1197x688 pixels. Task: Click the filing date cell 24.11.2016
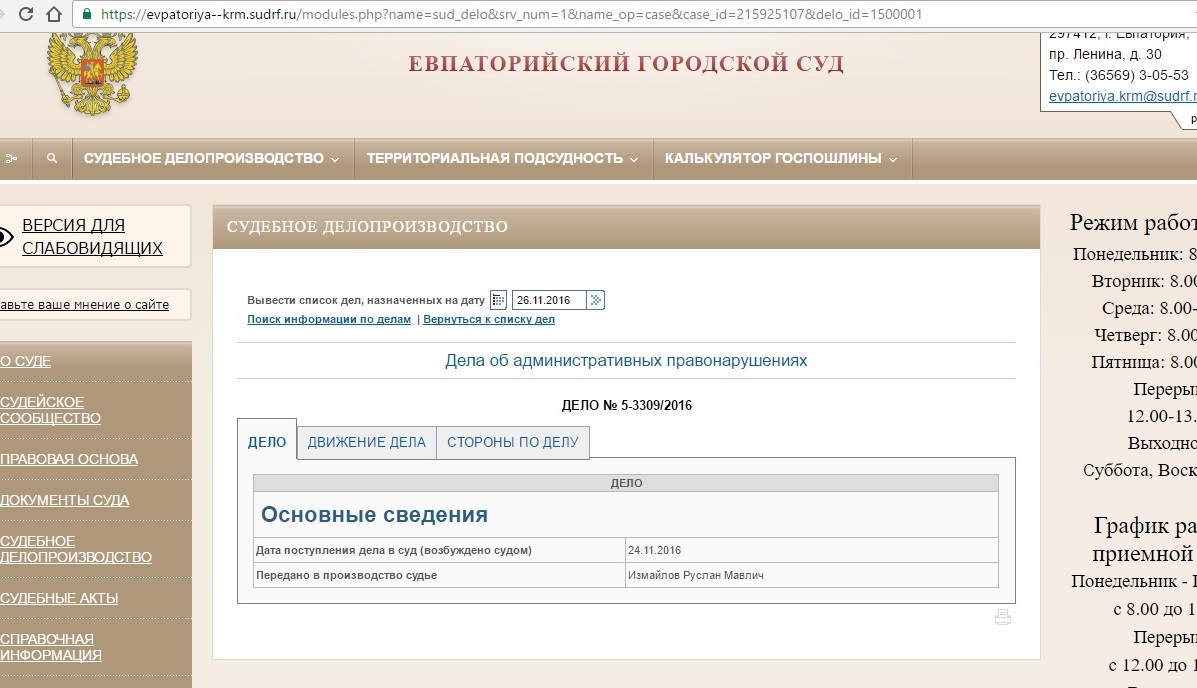click(x=654, y=550)
